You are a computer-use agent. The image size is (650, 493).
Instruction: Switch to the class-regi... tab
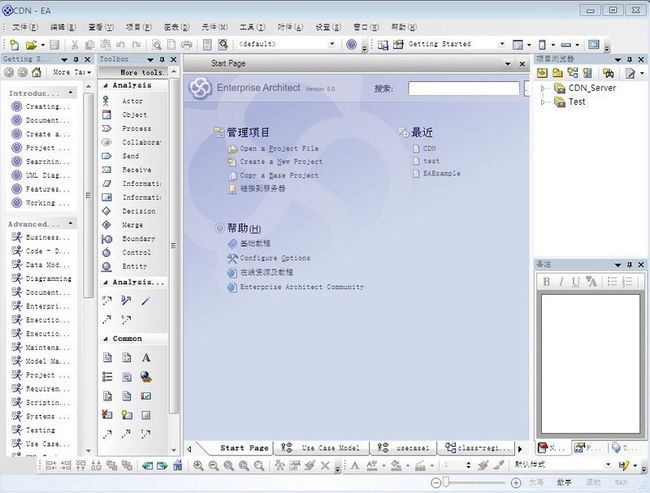(x=477, y=448)
